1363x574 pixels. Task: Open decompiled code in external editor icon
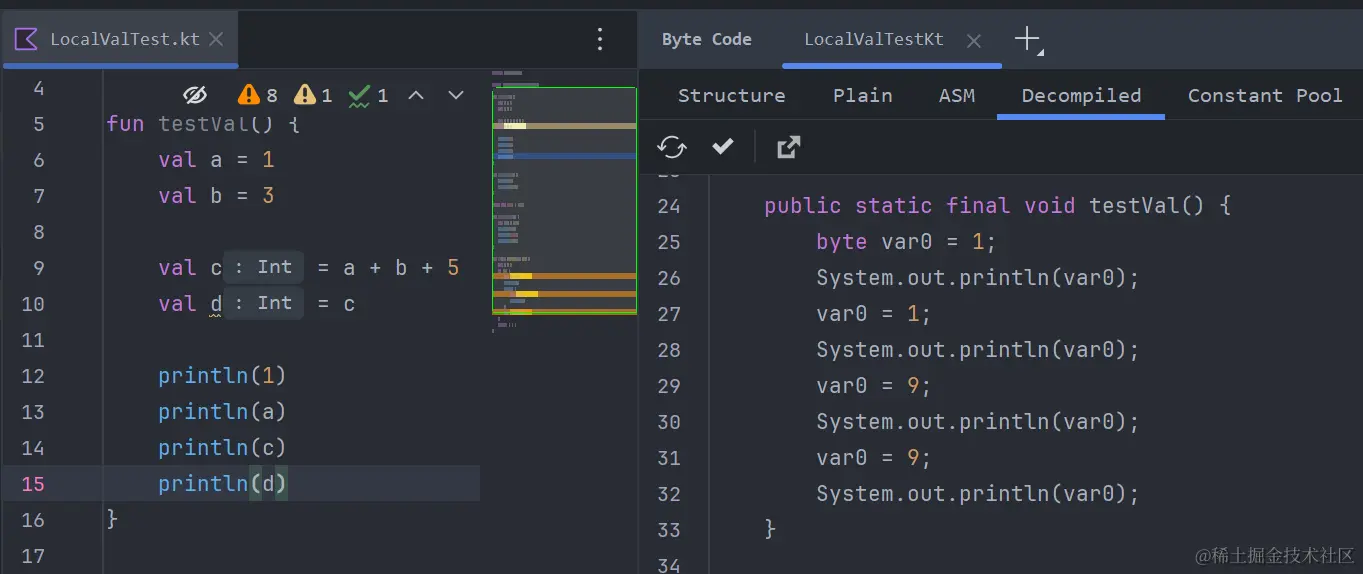click(788, 147)
